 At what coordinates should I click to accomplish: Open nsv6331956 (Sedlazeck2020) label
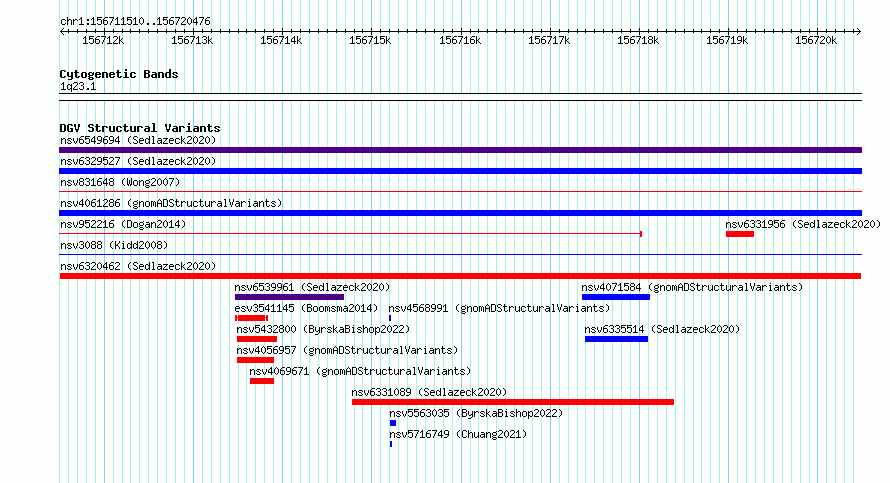pyautogui.click(x=803, y=224)
